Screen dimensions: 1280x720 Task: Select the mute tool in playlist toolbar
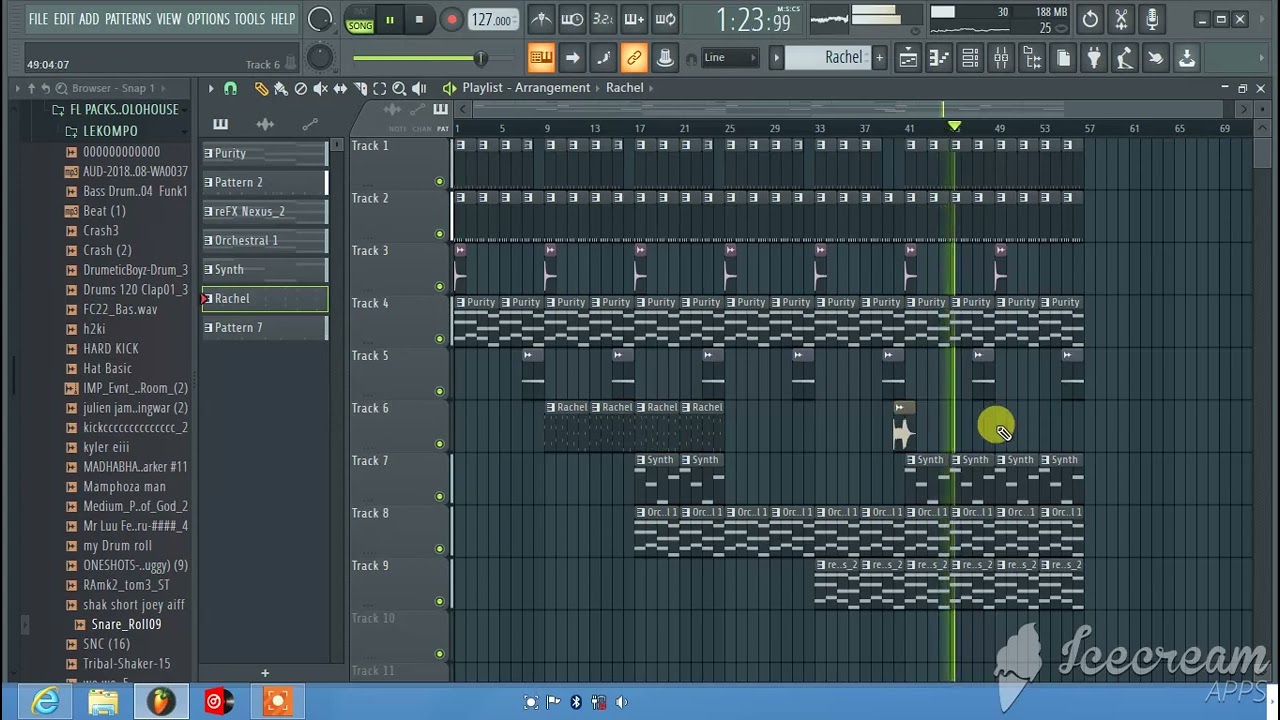320,88
